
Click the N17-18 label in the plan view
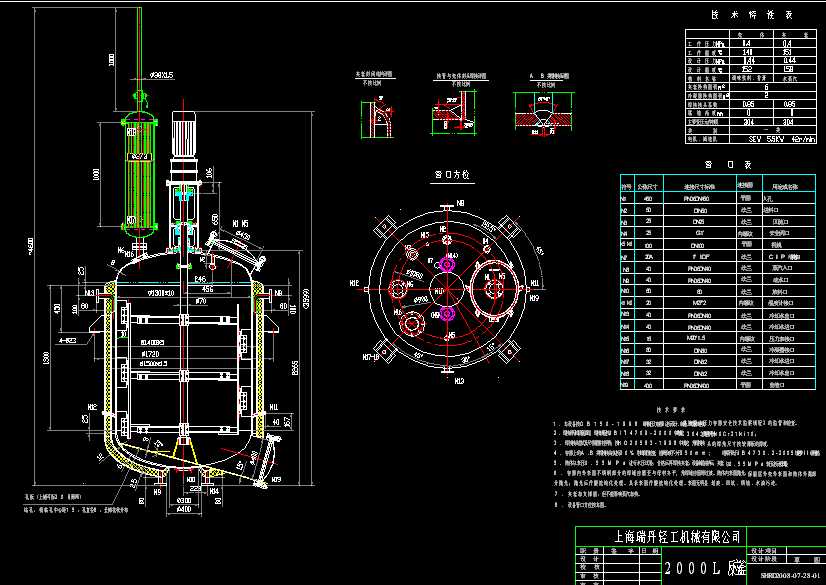click(x=371, y=358)
